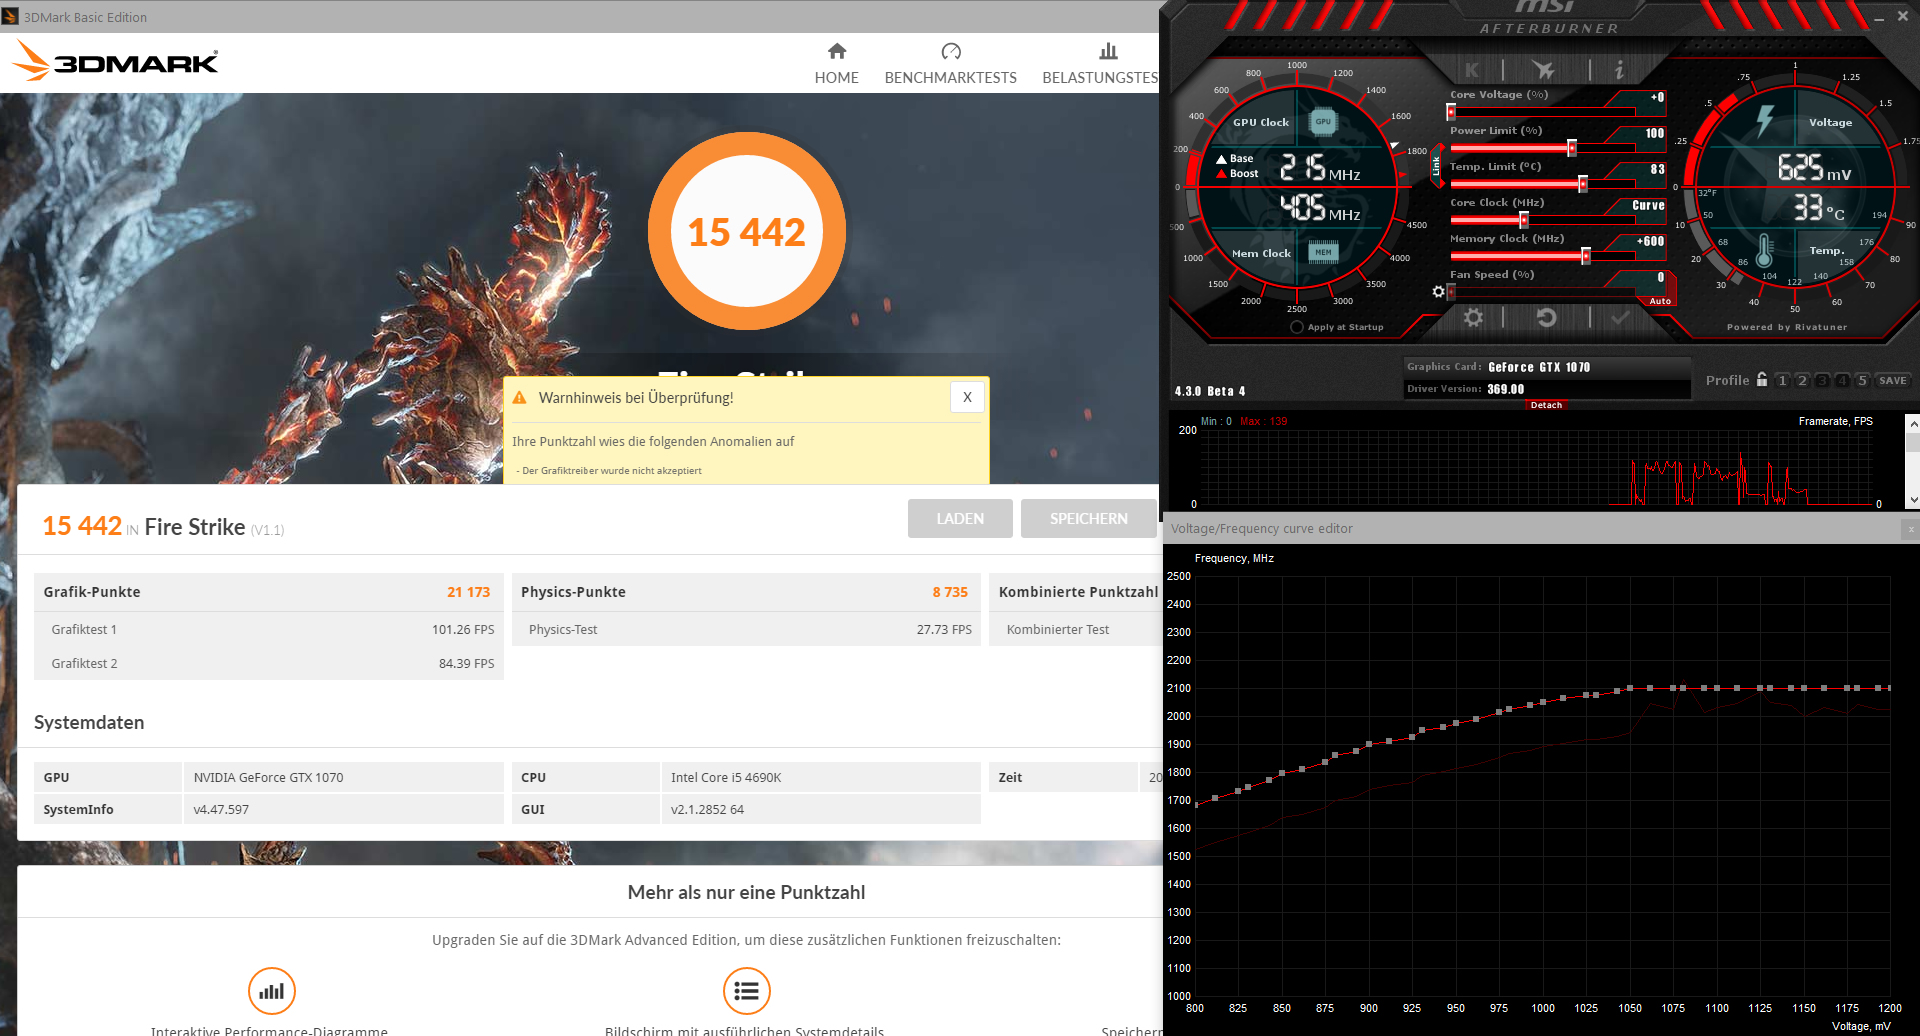Click the Physics-Test result 27.73 FPS
1920x1036 pixels.
[945, 629]
